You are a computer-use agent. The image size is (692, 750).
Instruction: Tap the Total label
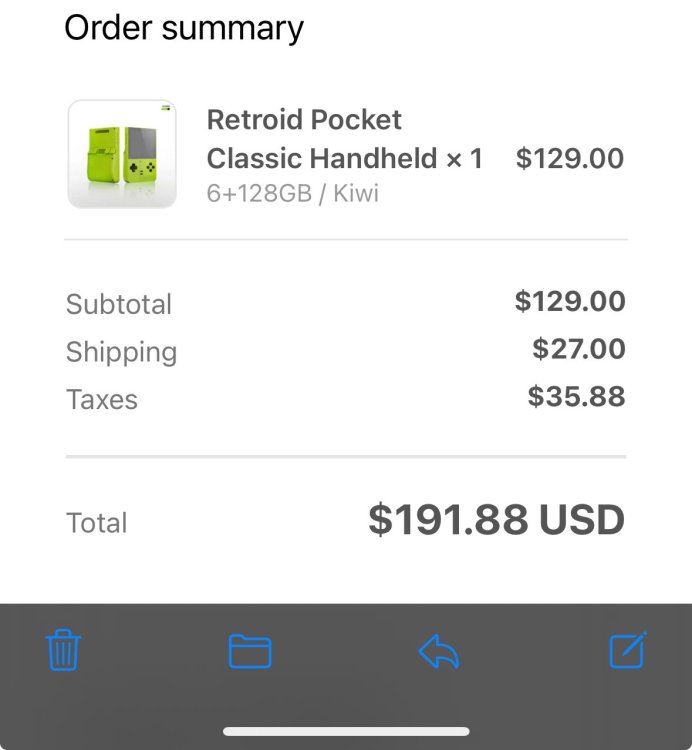coord(97,522)
